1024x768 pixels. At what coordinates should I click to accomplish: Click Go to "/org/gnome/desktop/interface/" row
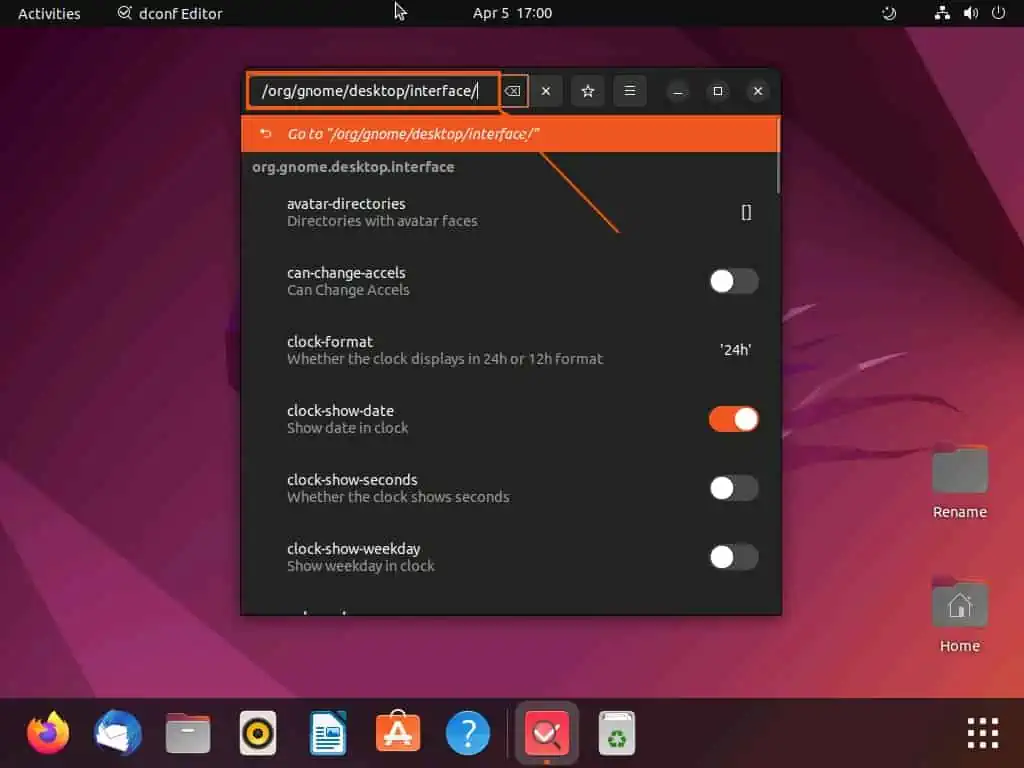pos(510,134)
